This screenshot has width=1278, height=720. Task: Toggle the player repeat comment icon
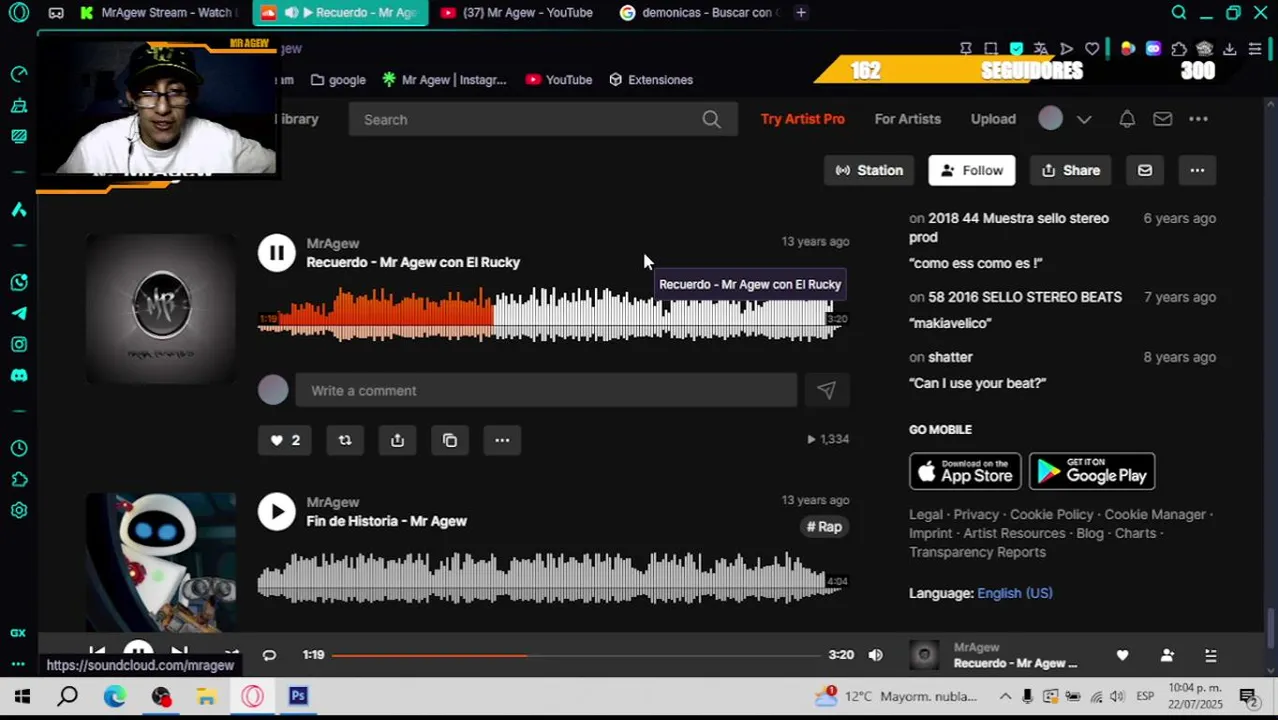(269, 655)
